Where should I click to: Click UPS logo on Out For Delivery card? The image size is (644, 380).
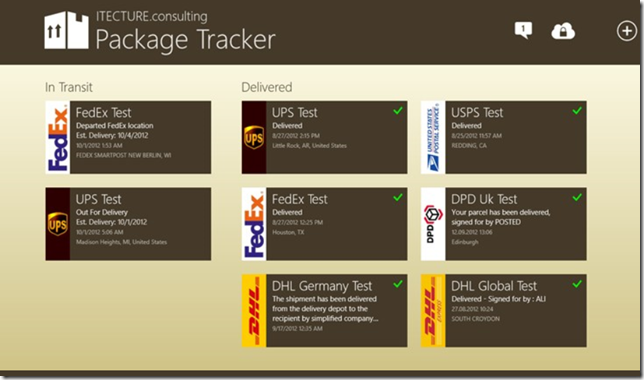tap(58, 224)
